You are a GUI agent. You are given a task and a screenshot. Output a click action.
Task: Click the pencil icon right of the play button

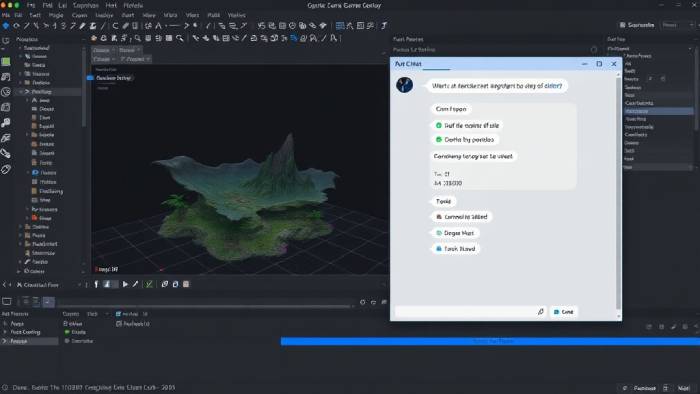pos(136,284)
